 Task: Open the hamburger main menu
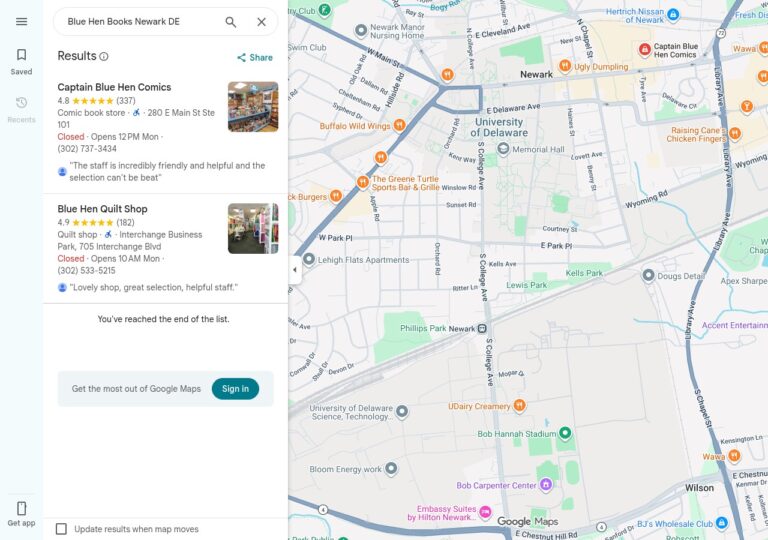pos(22,22)
